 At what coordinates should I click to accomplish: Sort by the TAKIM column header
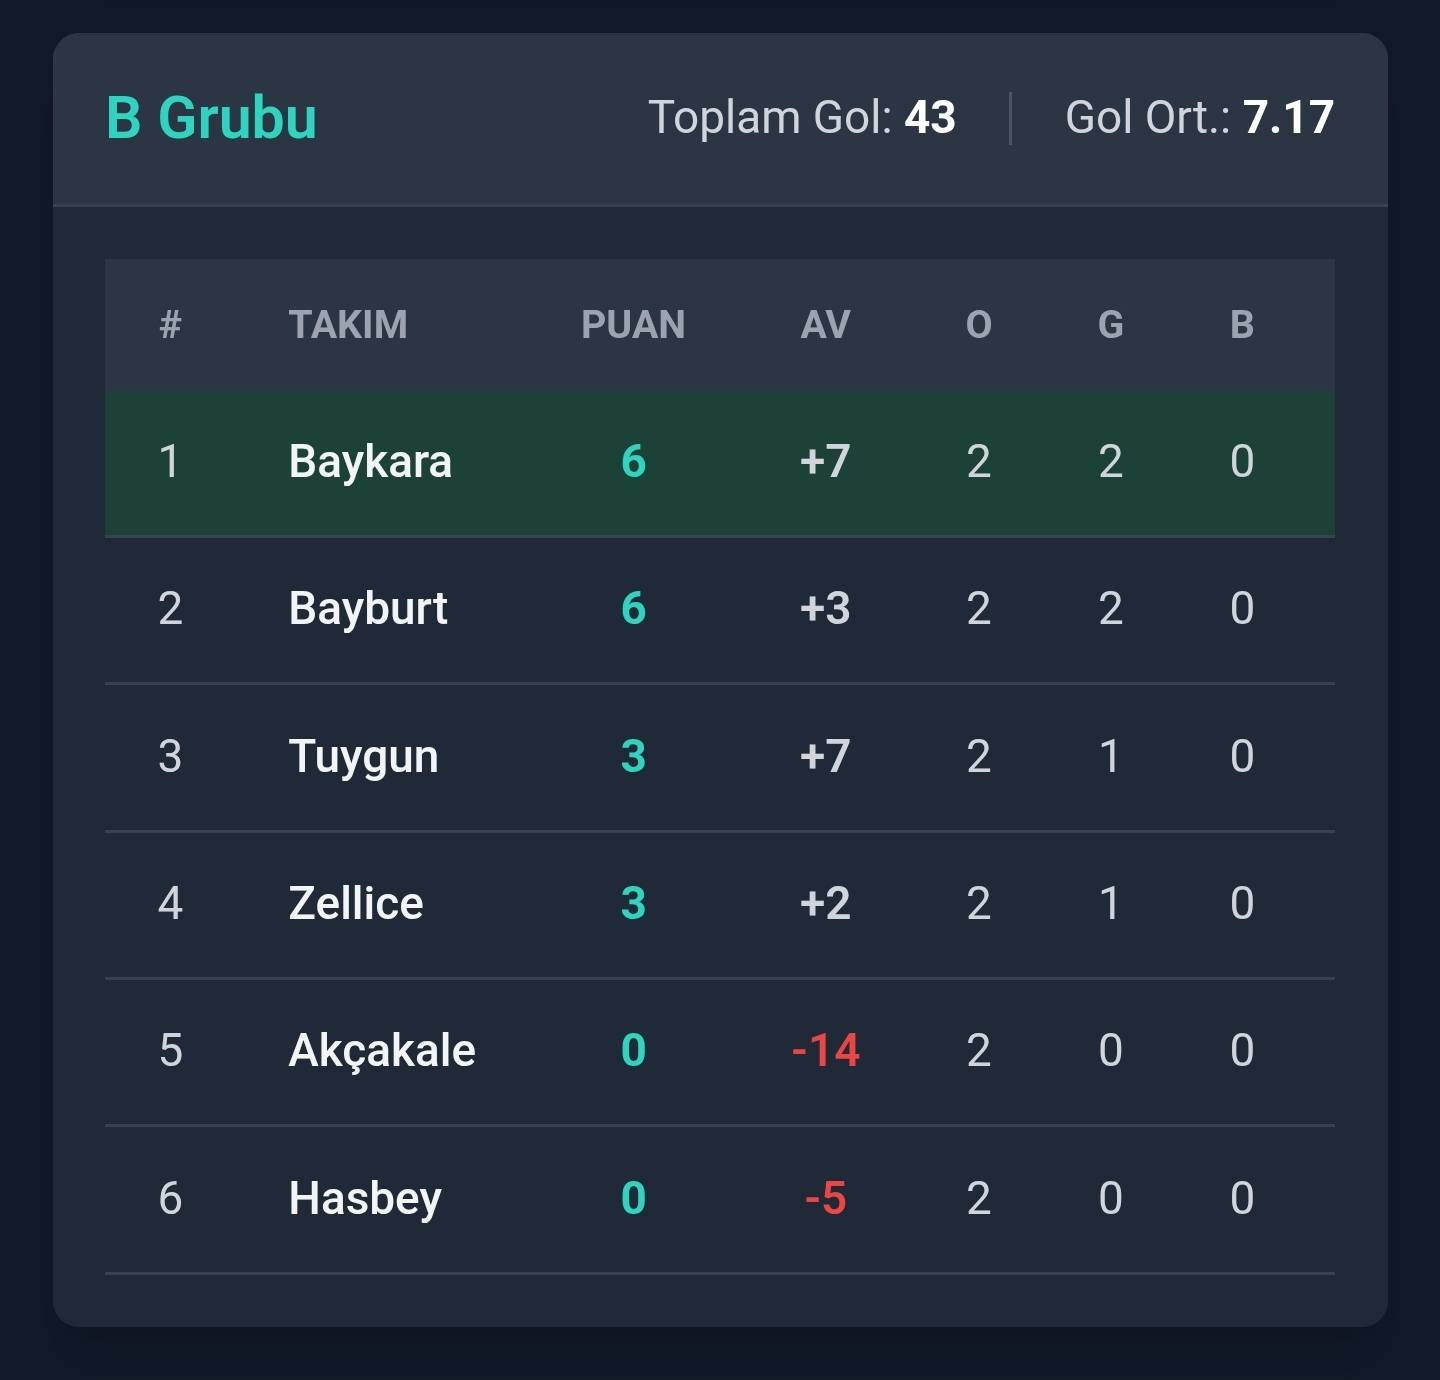(347, 325)
